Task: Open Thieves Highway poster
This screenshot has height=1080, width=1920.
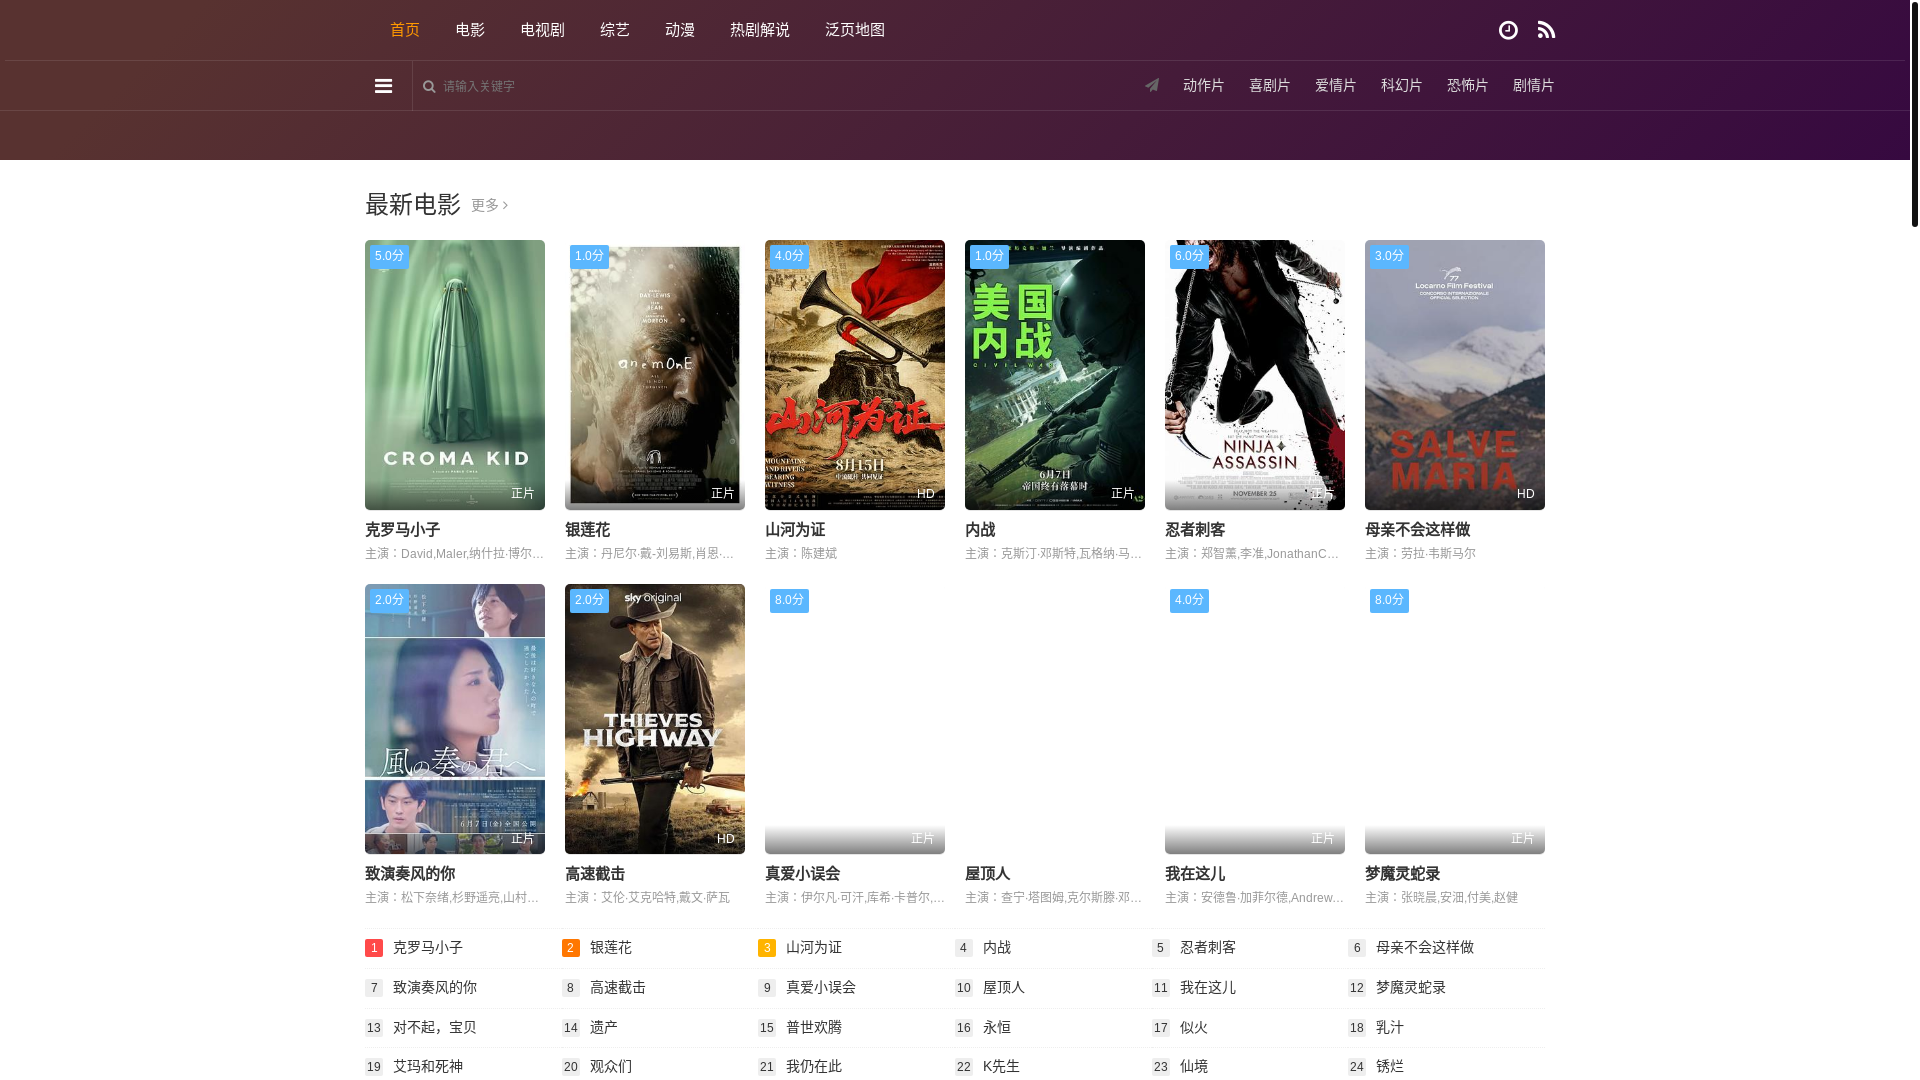Action: [655, 719]
